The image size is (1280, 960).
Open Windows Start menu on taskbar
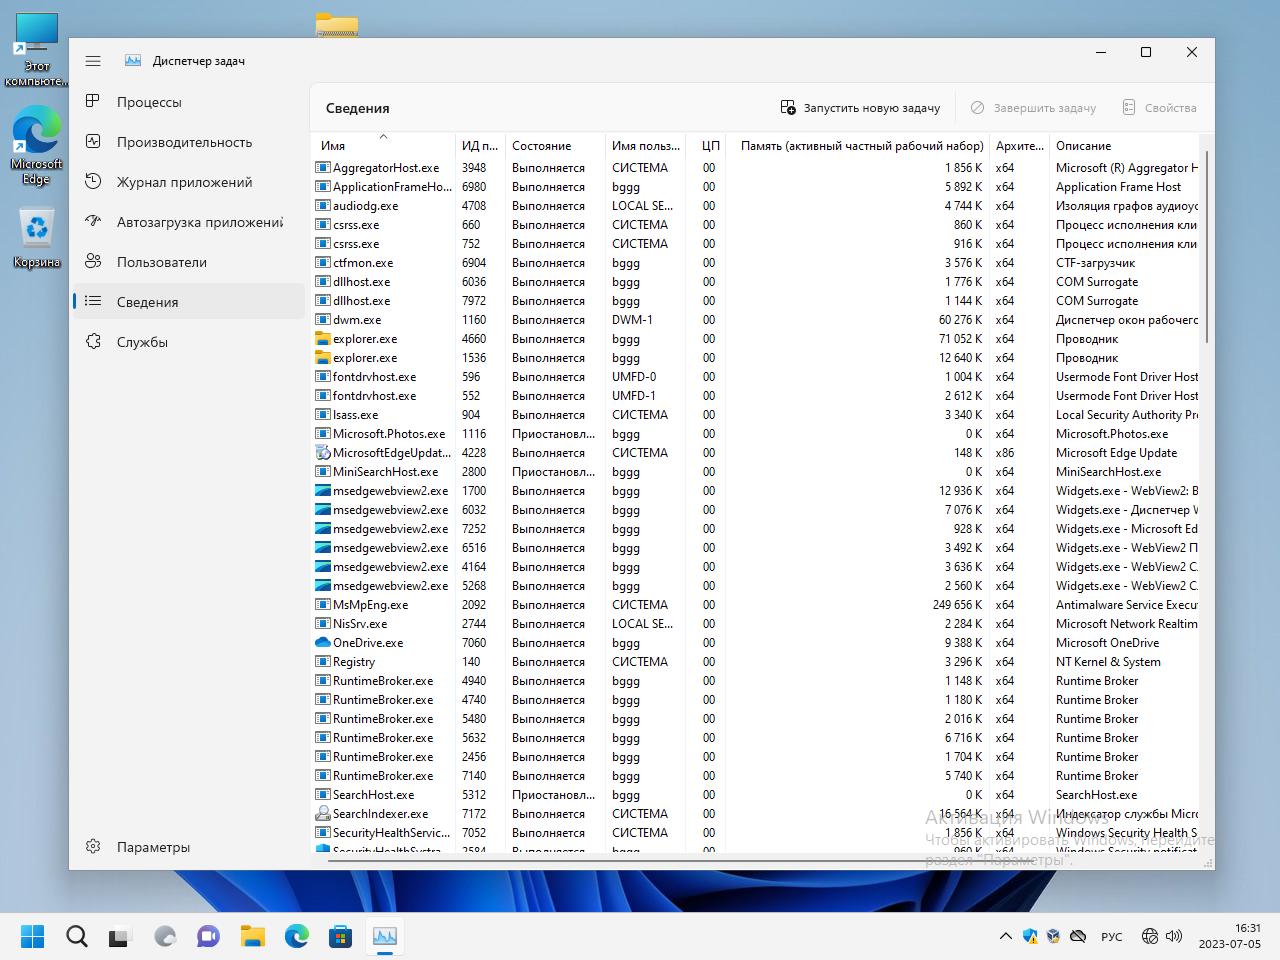point(33,936)
